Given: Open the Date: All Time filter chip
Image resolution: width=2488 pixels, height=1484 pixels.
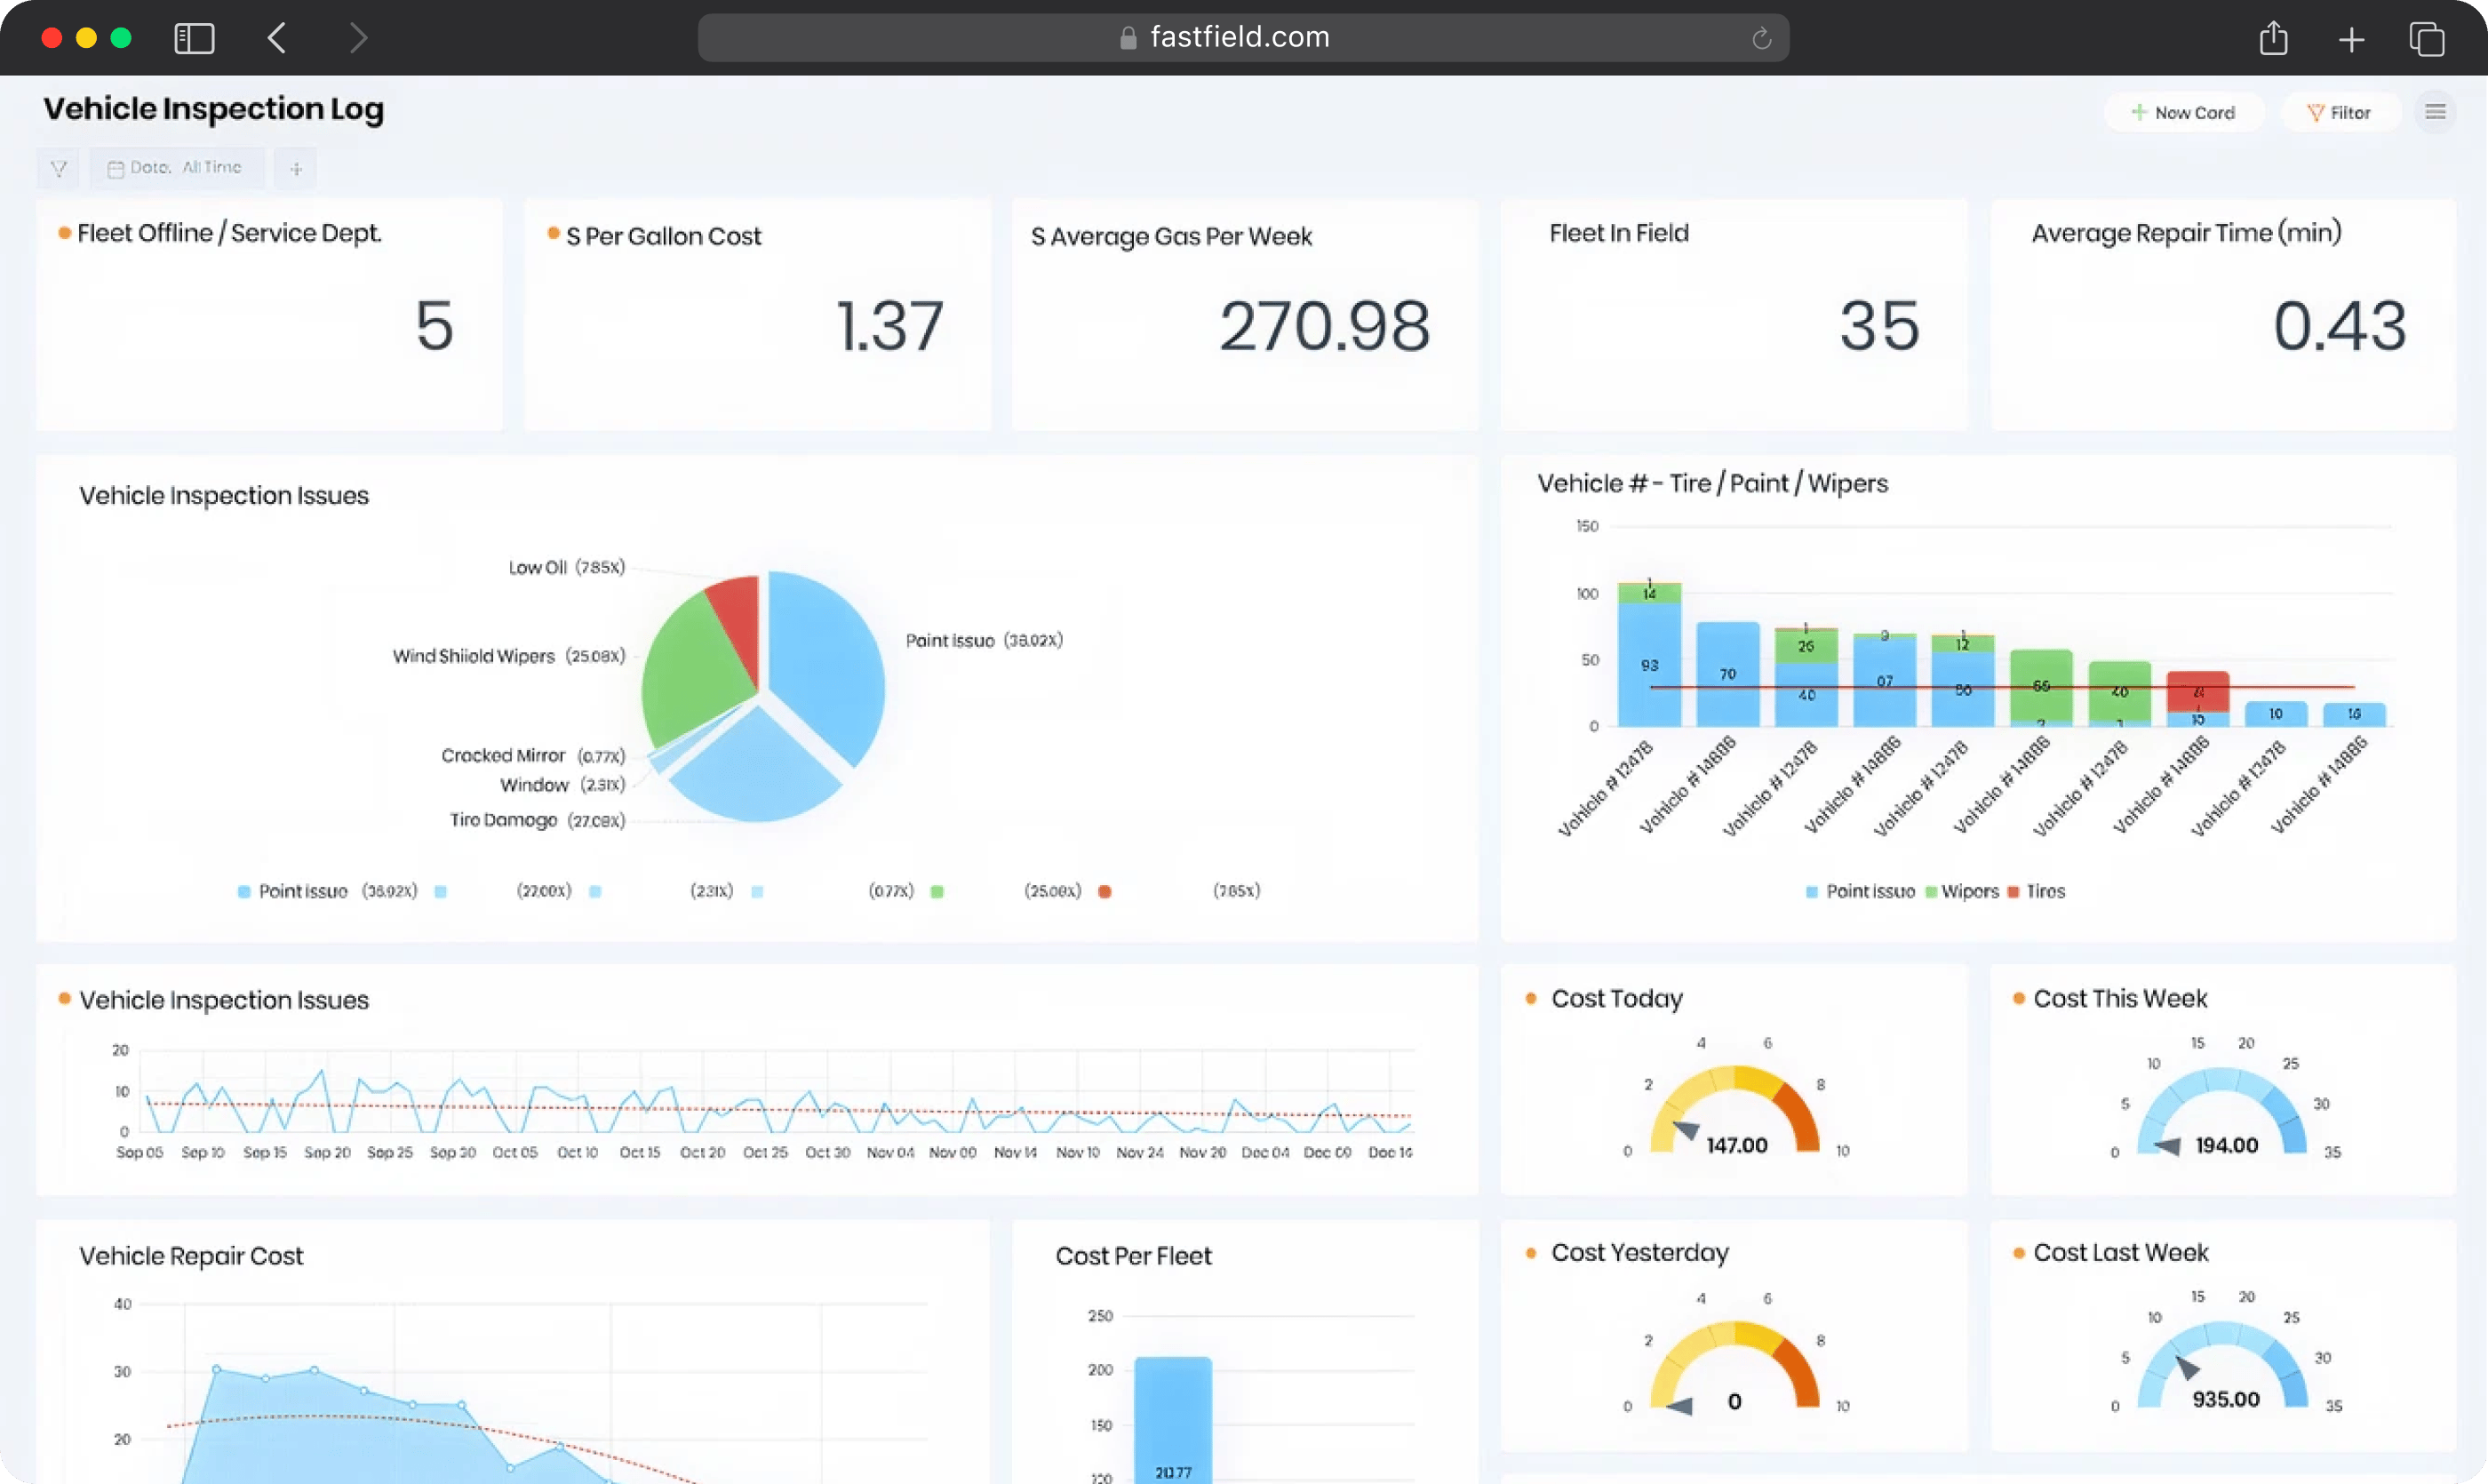Looking at the screenshot, I should [x=176, y=168].
